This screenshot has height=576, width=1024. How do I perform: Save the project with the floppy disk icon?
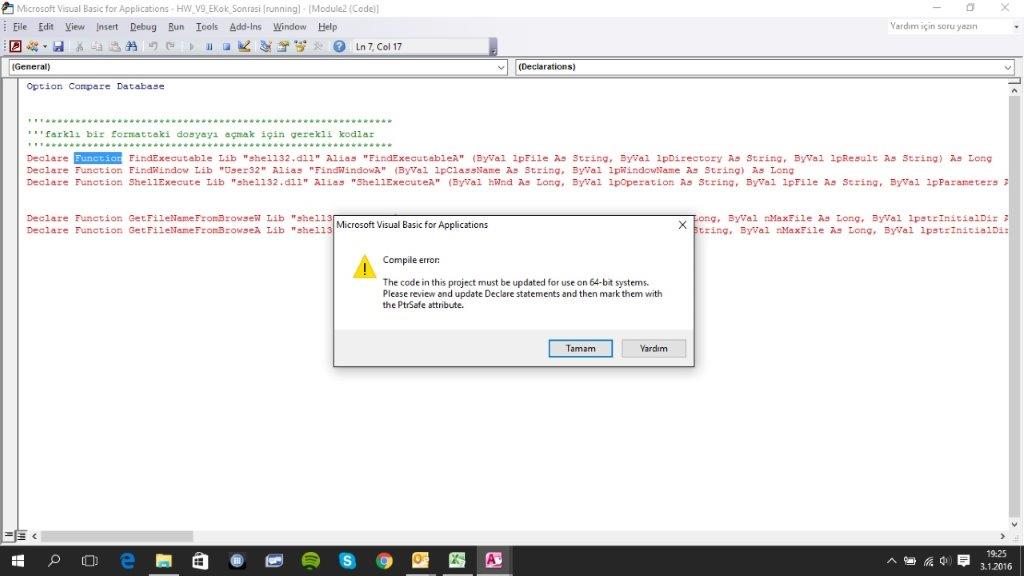pyautogui.click(x=59, y=47)
